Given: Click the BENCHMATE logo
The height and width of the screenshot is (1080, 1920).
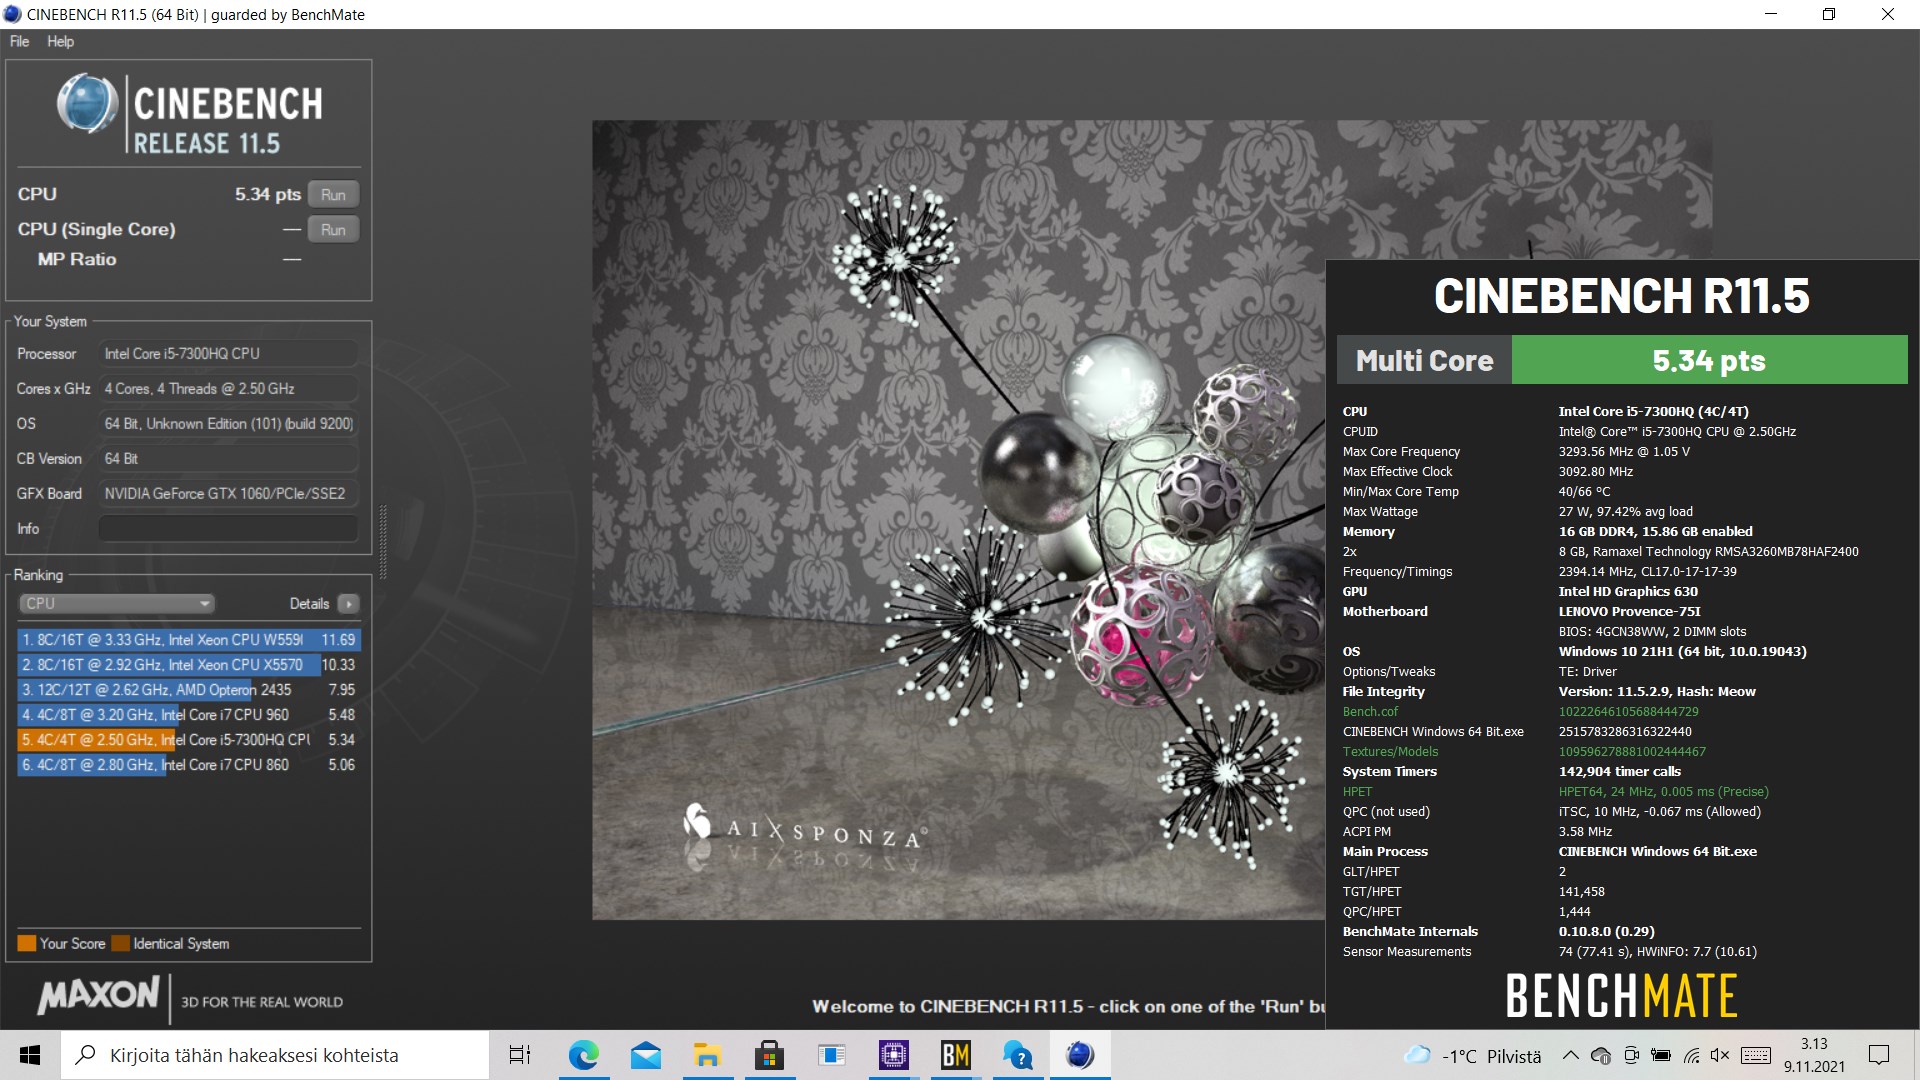Looking at the screenshot, I should [x=1621, y=996].
